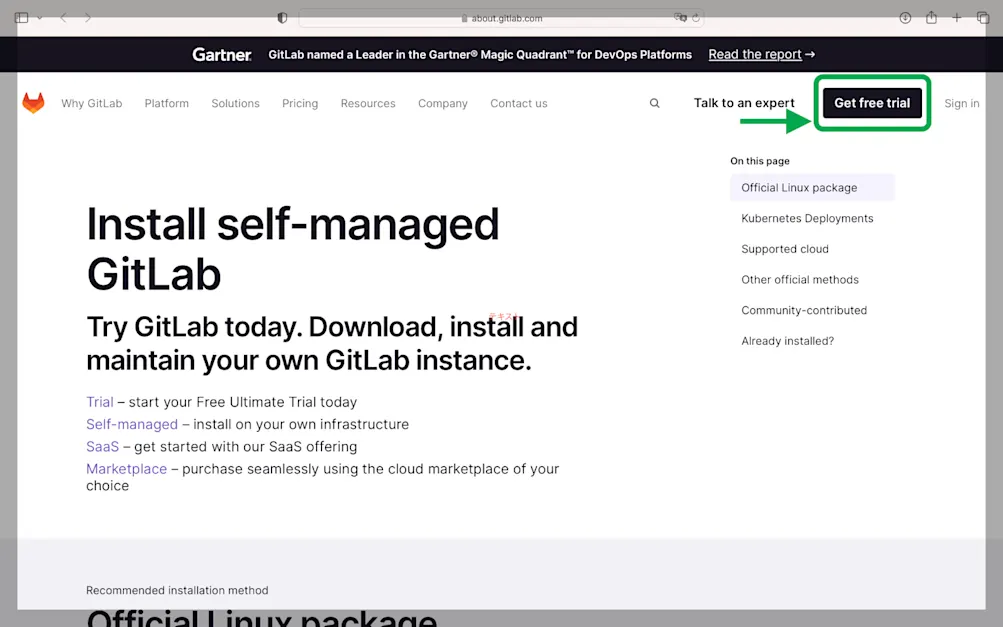Open the site search magnifier
Screen dimensions: 1003x627
(x=654, y=103)
